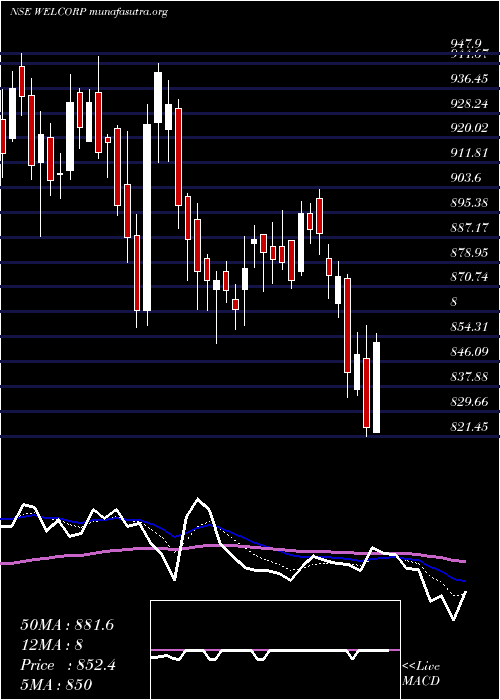This screenshot has width=500, height=700.
Task: Click the 50MA : 881.6 readout
Action: pyautogui.click(x=67, y=625)
